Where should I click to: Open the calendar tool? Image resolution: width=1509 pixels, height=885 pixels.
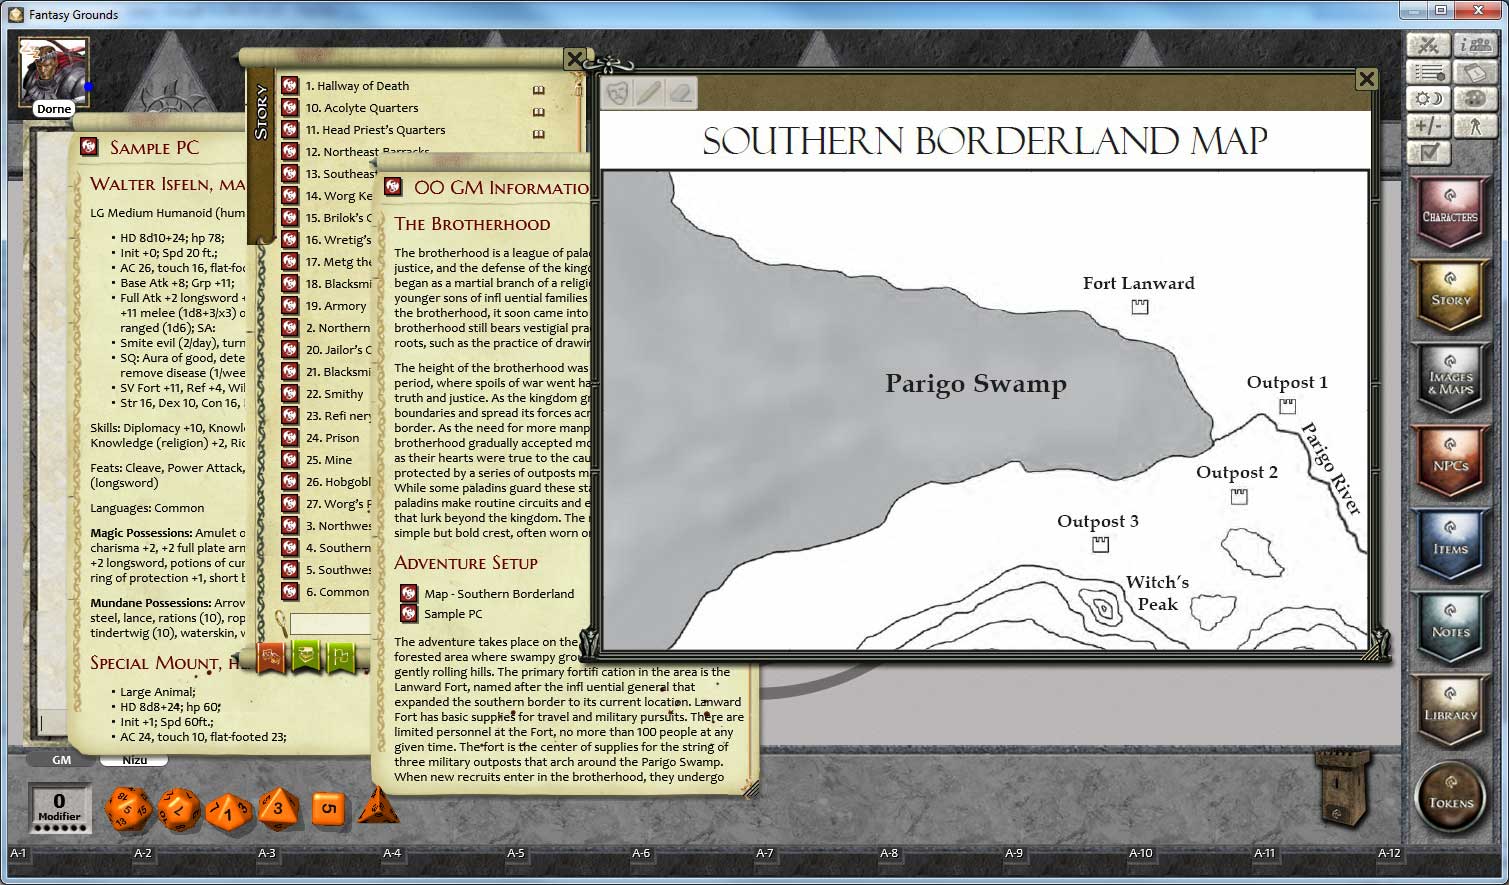coord(1473,71)
